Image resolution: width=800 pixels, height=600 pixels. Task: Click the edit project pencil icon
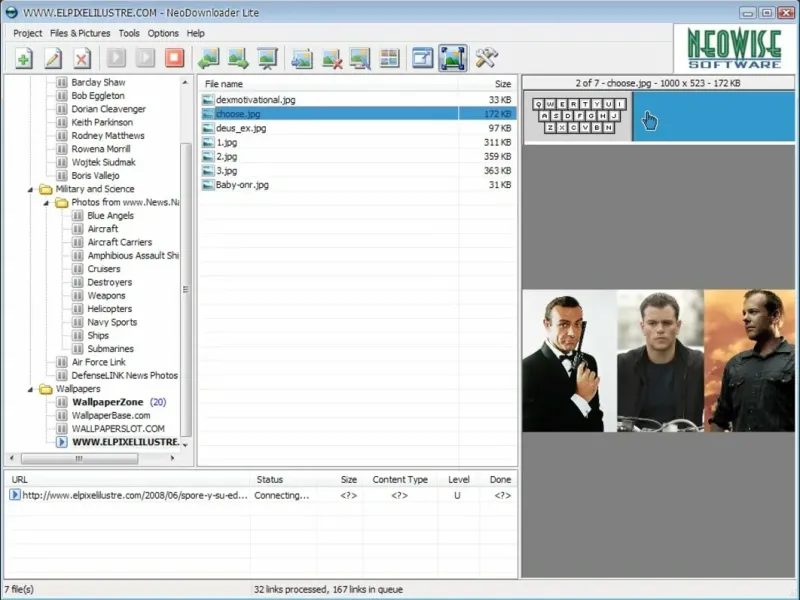click(53, 58)
